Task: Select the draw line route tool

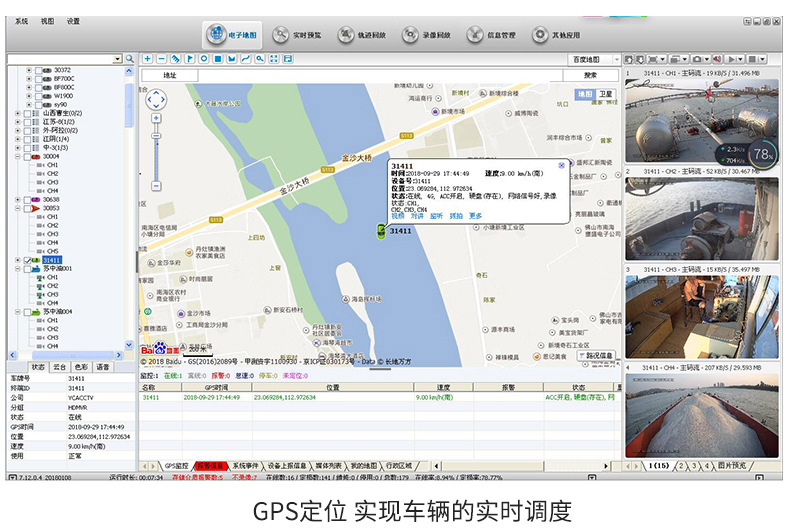Action: (245, 59)
